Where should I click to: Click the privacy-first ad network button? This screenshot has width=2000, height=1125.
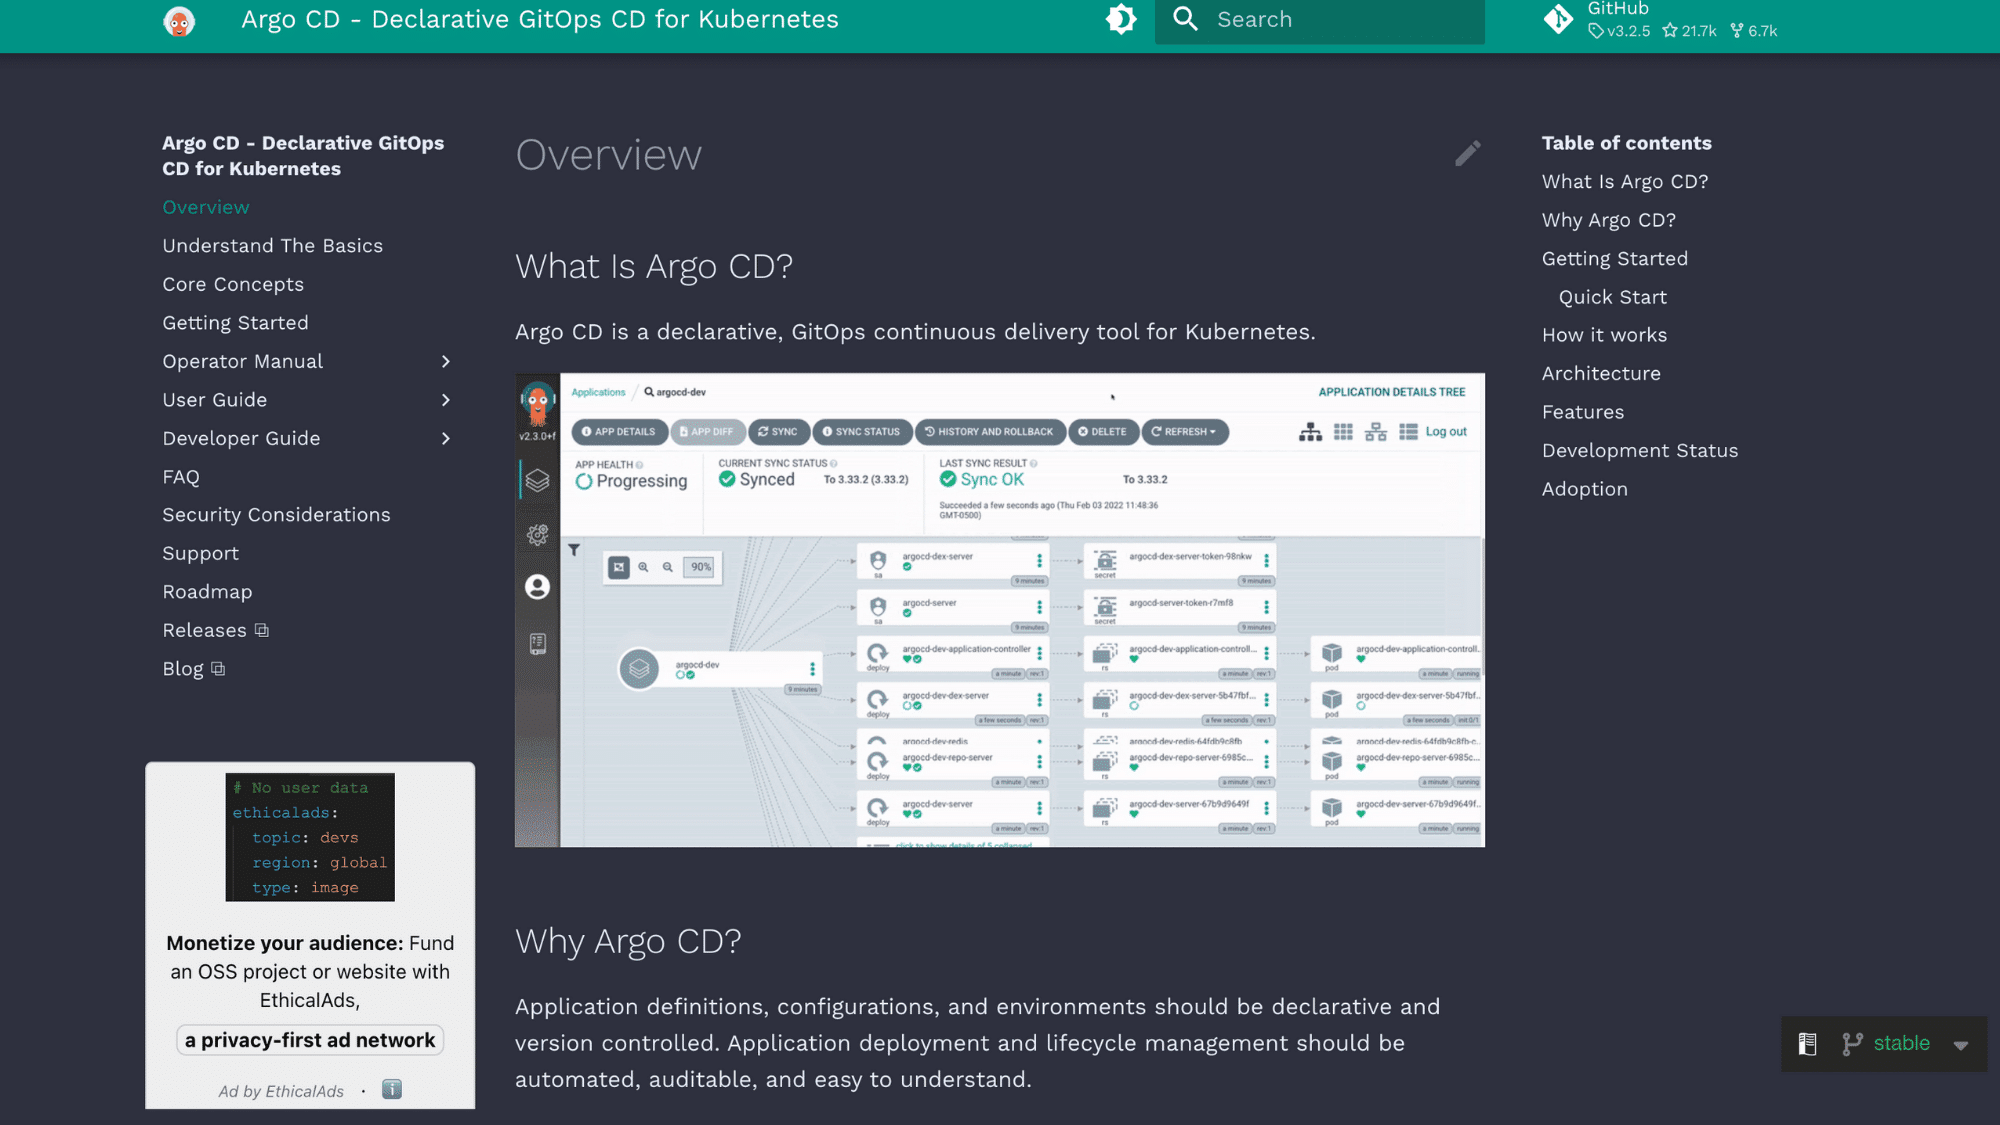(x=310, y=1040)
